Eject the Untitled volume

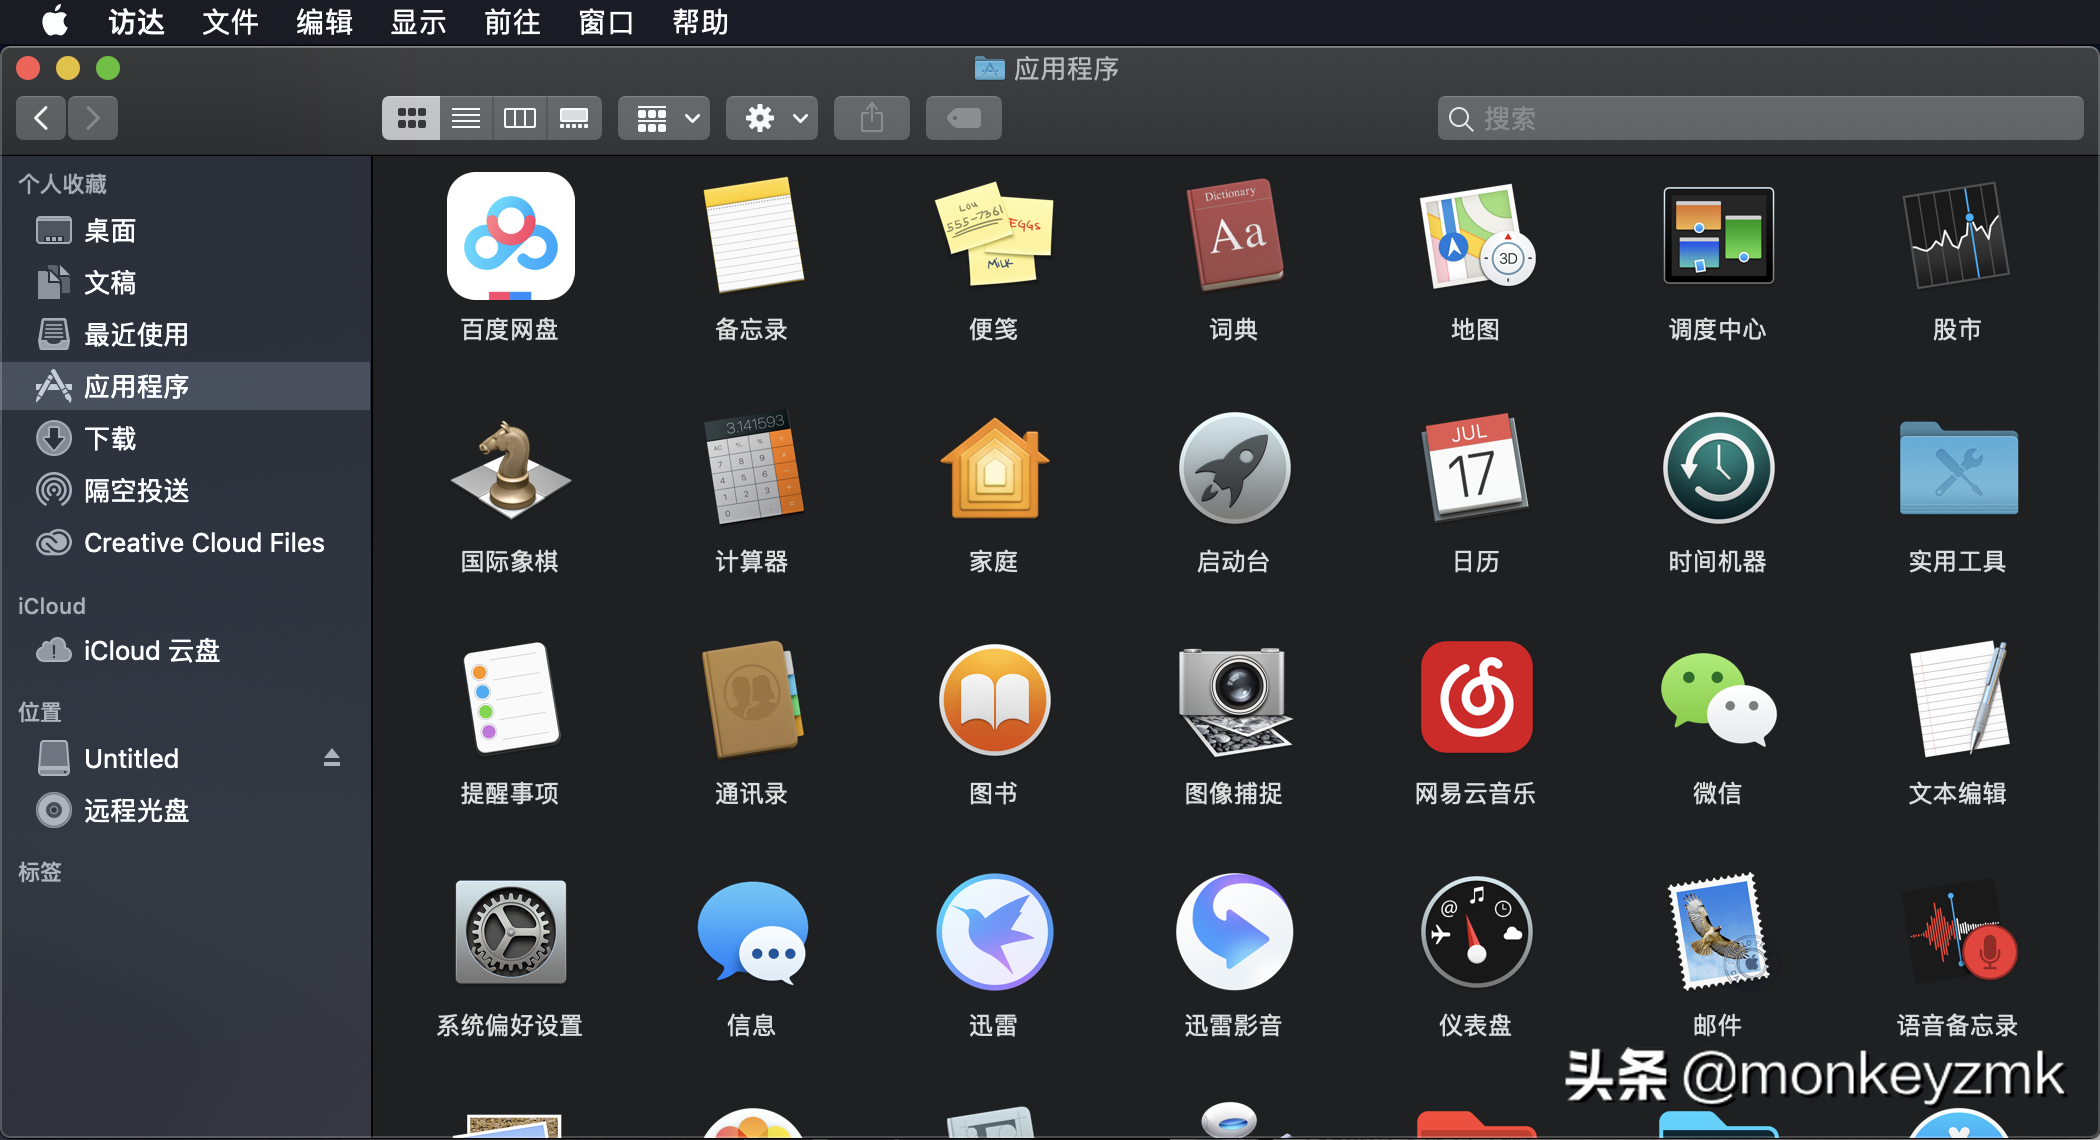click(x=332, y=758)
